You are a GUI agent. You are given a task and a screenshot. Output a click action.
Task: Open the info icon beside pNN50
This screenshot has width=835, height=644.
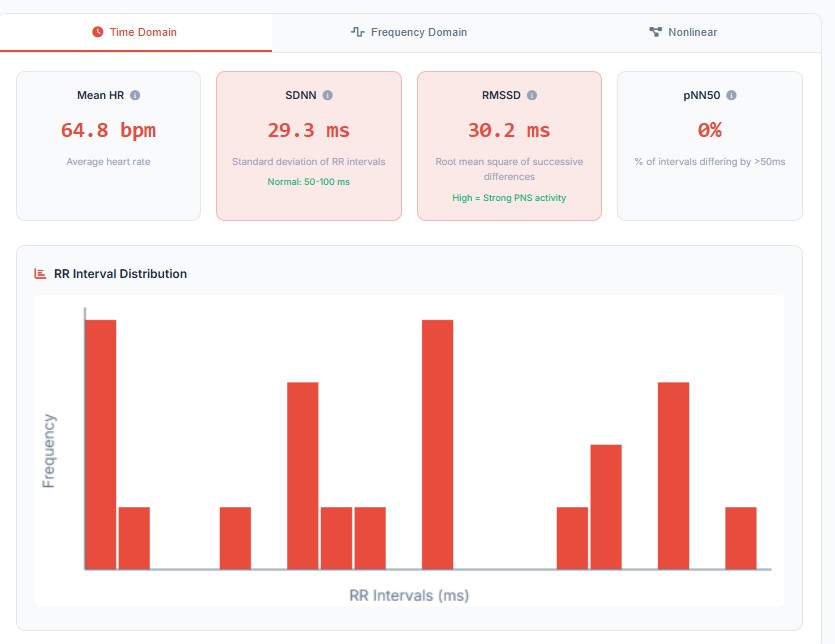[731, 95]
